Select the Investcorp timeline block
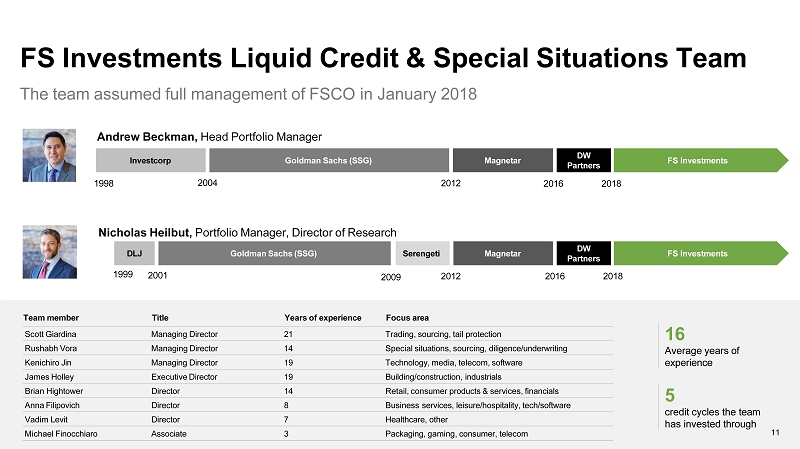 pyautogui.click(x=151, y=160)
